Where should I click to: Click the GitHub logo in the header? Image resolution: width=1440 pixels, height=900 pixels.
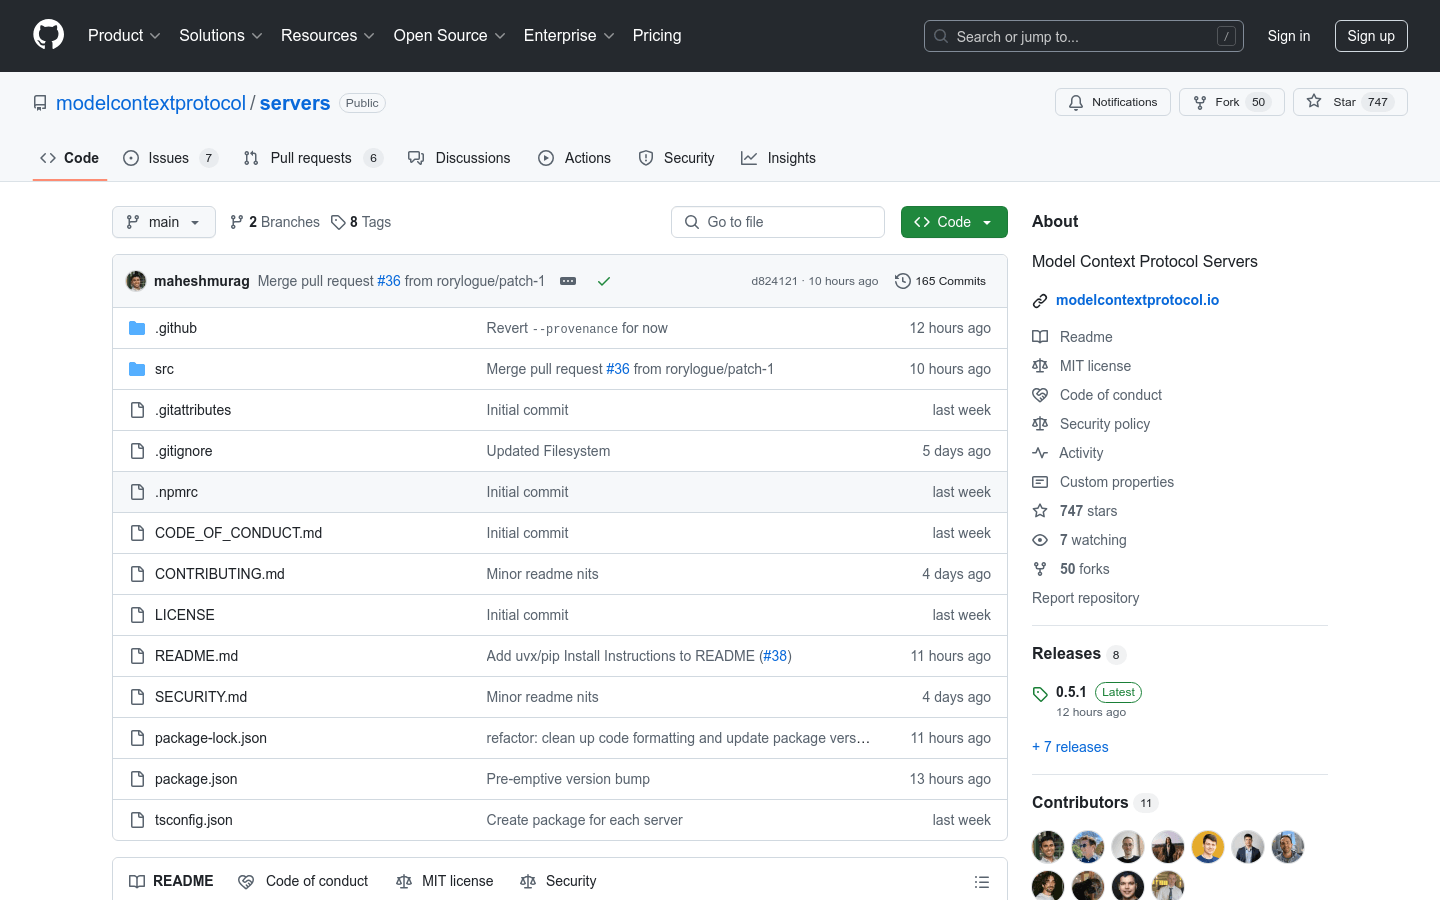48,35
